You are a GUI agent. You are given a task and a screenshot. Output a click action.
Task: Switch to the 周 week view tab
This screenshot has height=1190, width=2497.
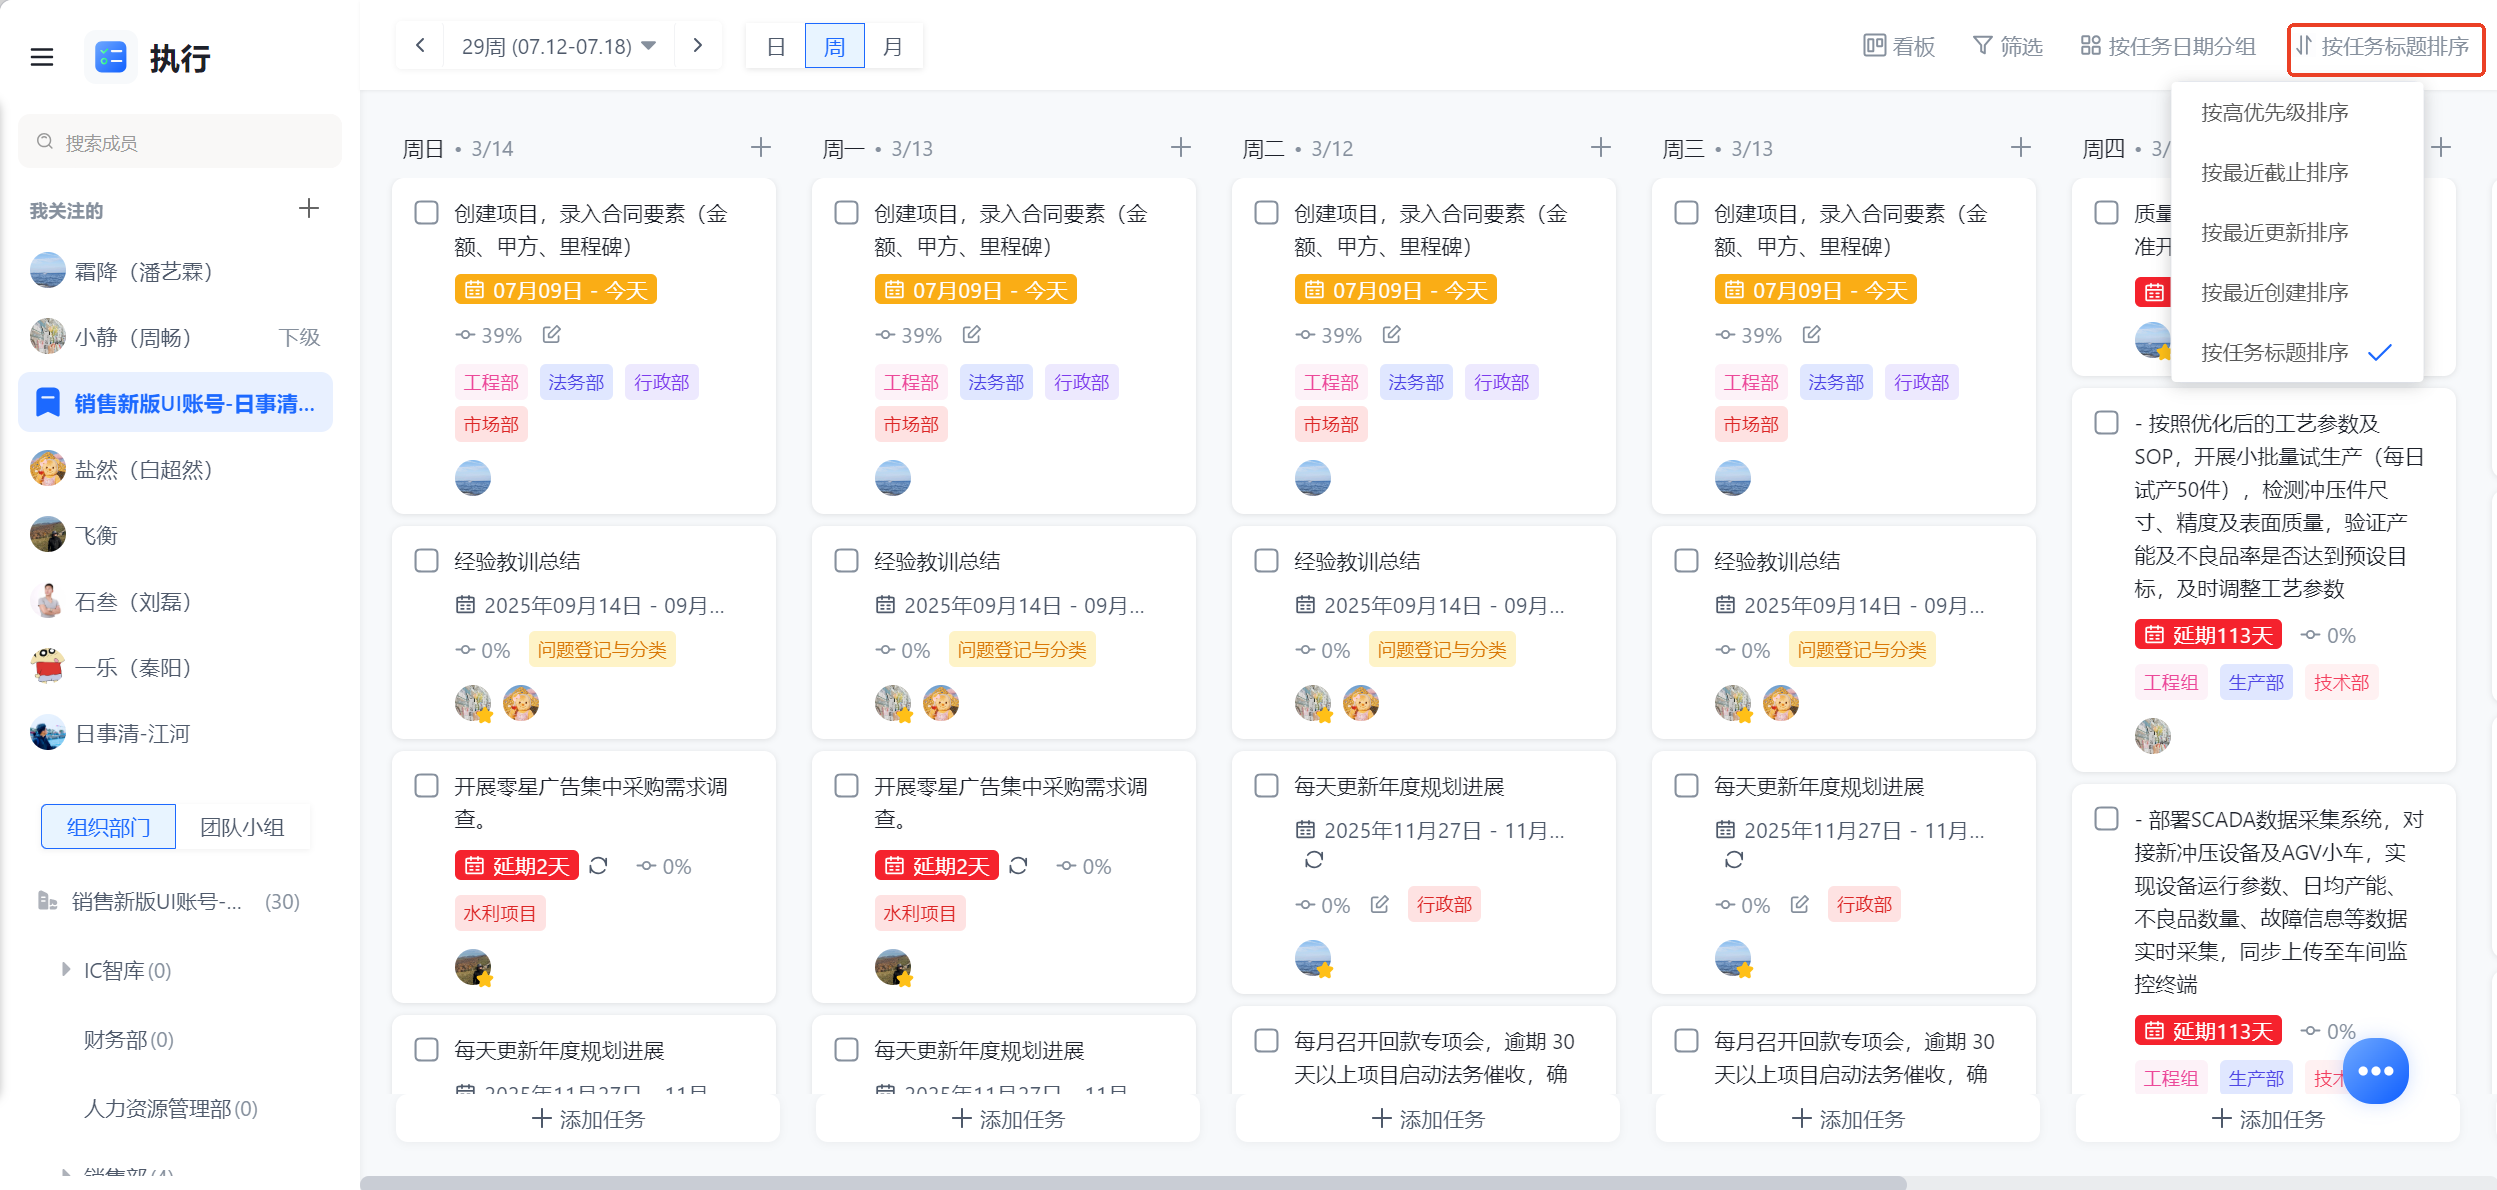(x=834, y=46)
